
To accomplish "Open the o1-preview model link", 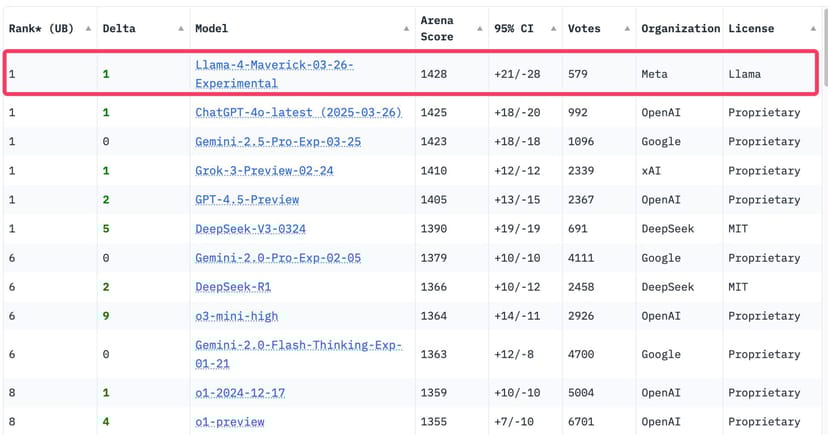I will coord(229,422).
